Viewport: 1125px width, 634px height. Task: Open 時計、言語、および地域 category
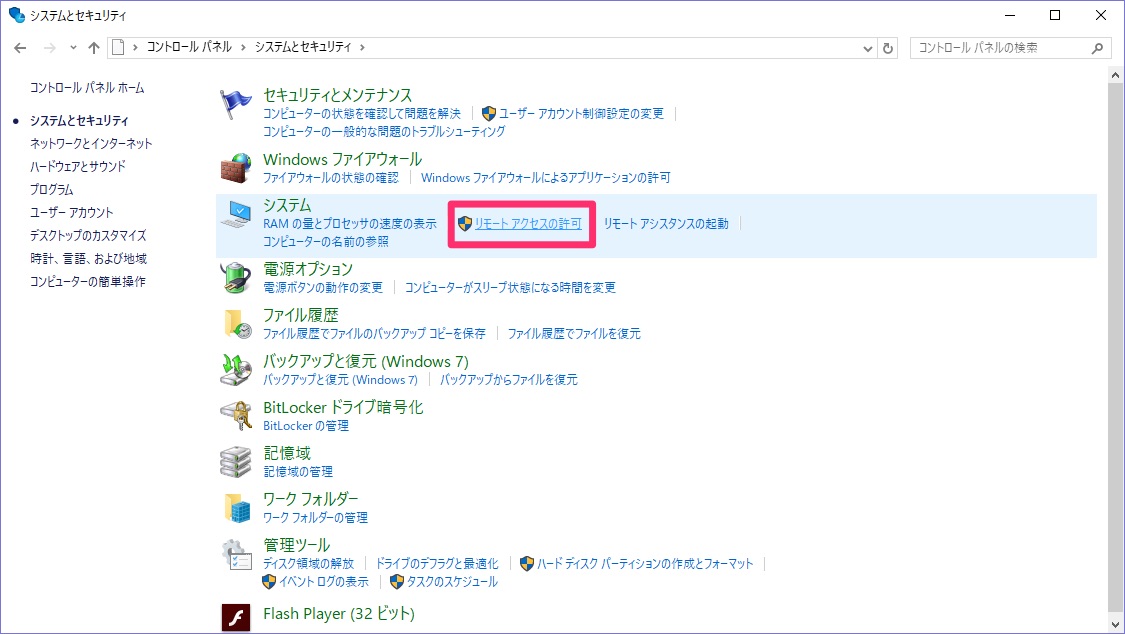click(x=88, y=258)
